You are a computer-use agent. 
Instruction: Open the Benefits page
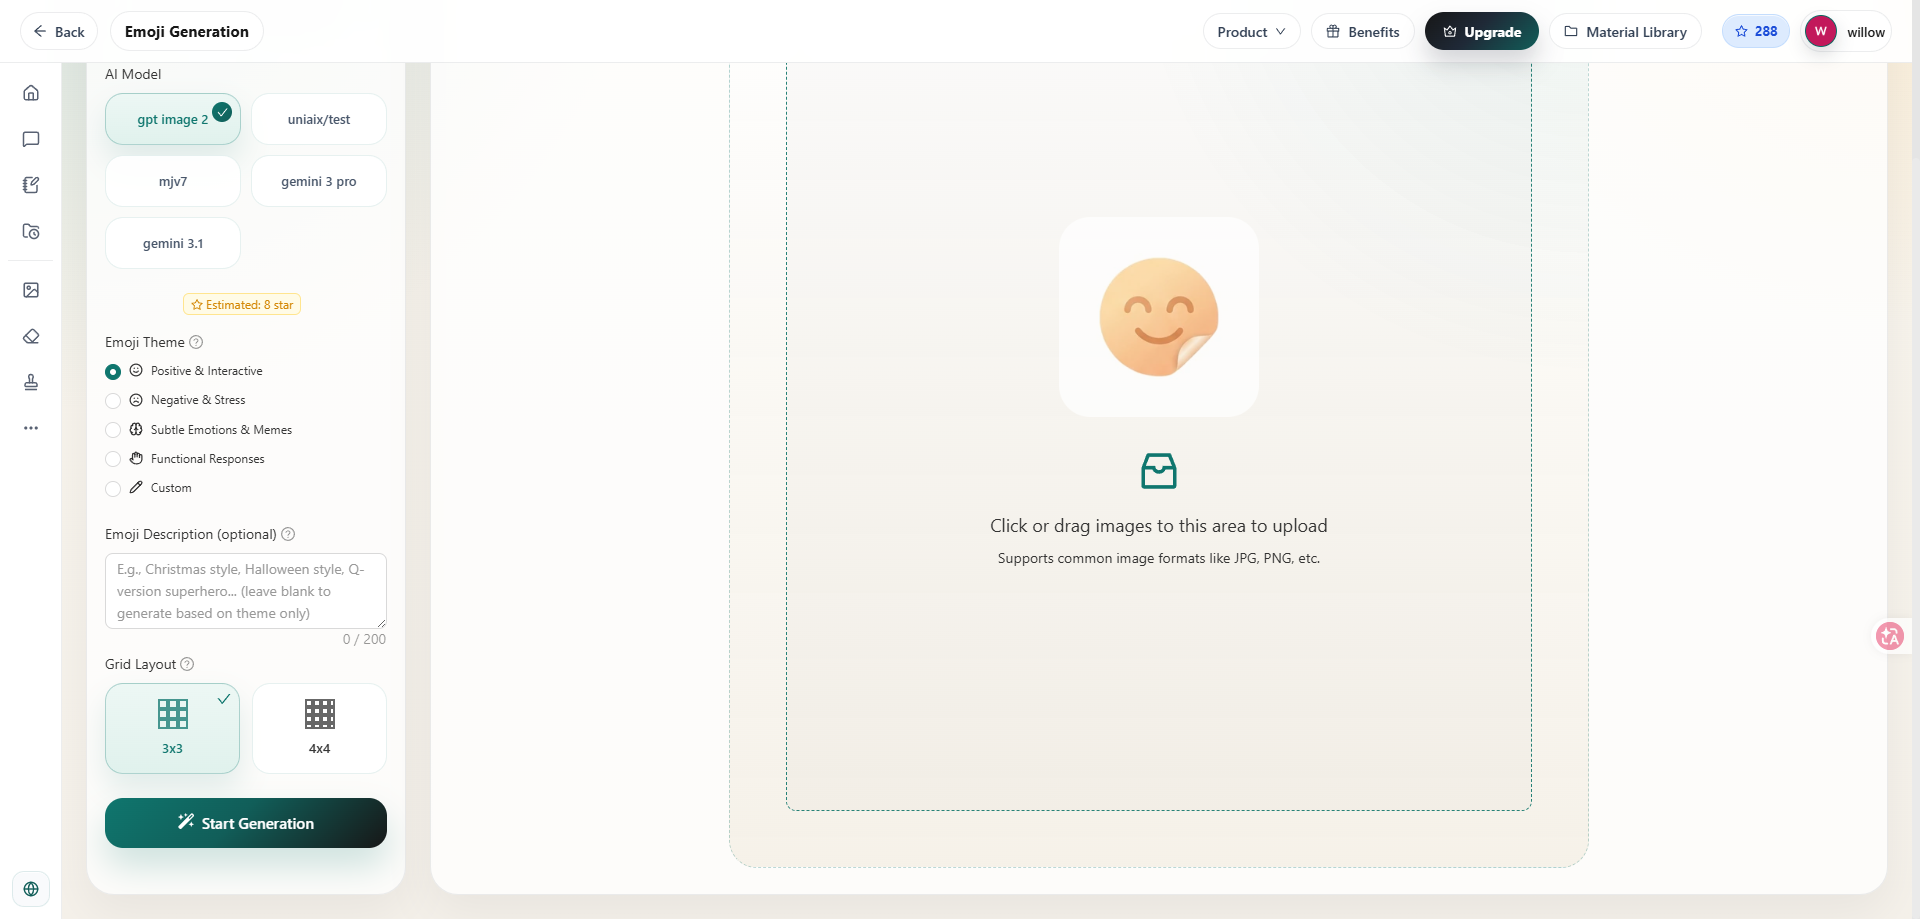click(1363, 31)
